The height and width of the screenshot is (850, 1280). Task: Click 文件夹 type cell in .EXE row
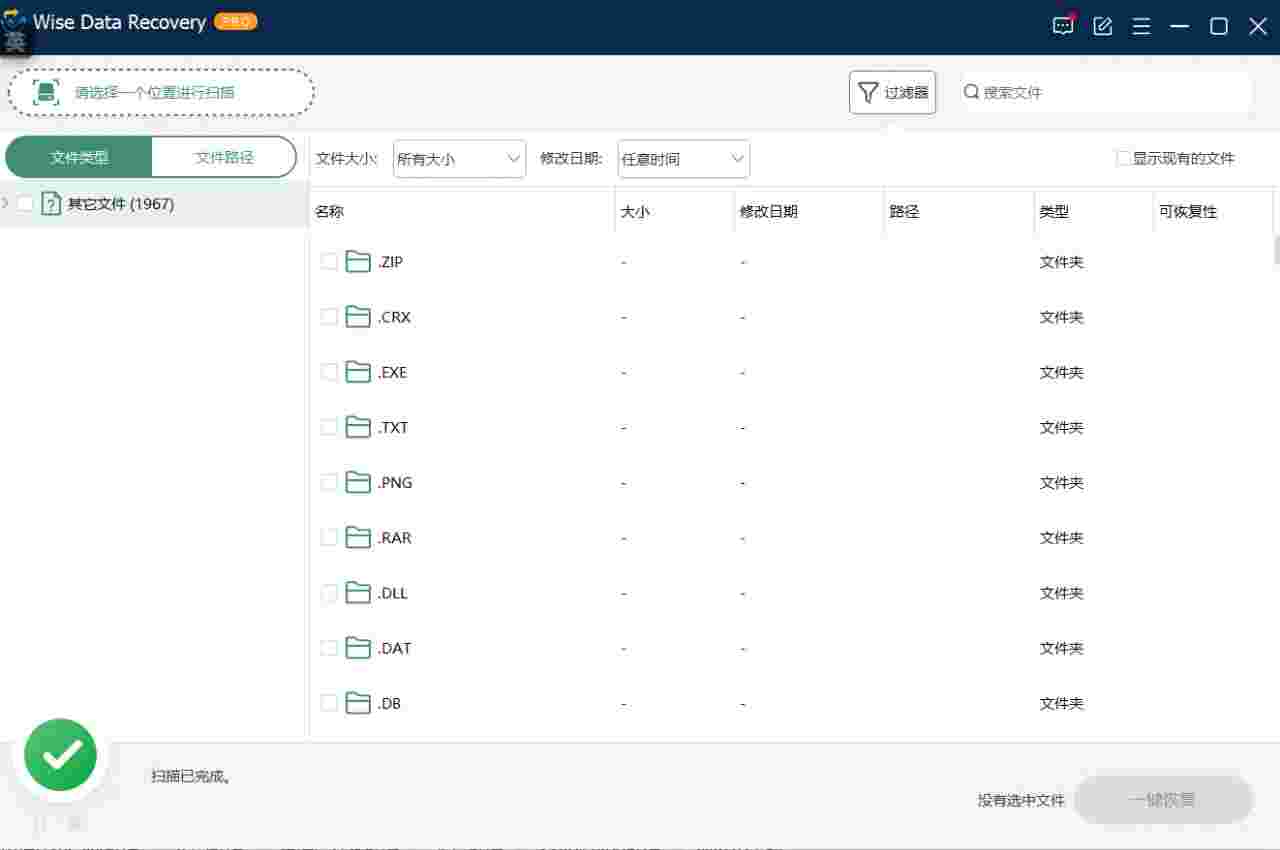pos(1061,372)
